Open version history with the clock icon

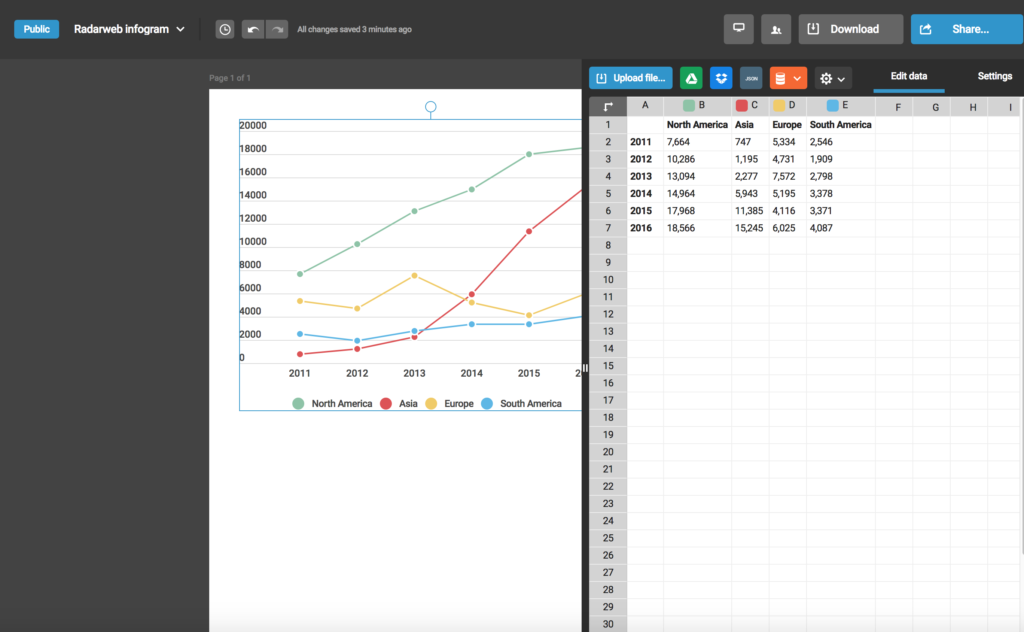pos(225,29)
